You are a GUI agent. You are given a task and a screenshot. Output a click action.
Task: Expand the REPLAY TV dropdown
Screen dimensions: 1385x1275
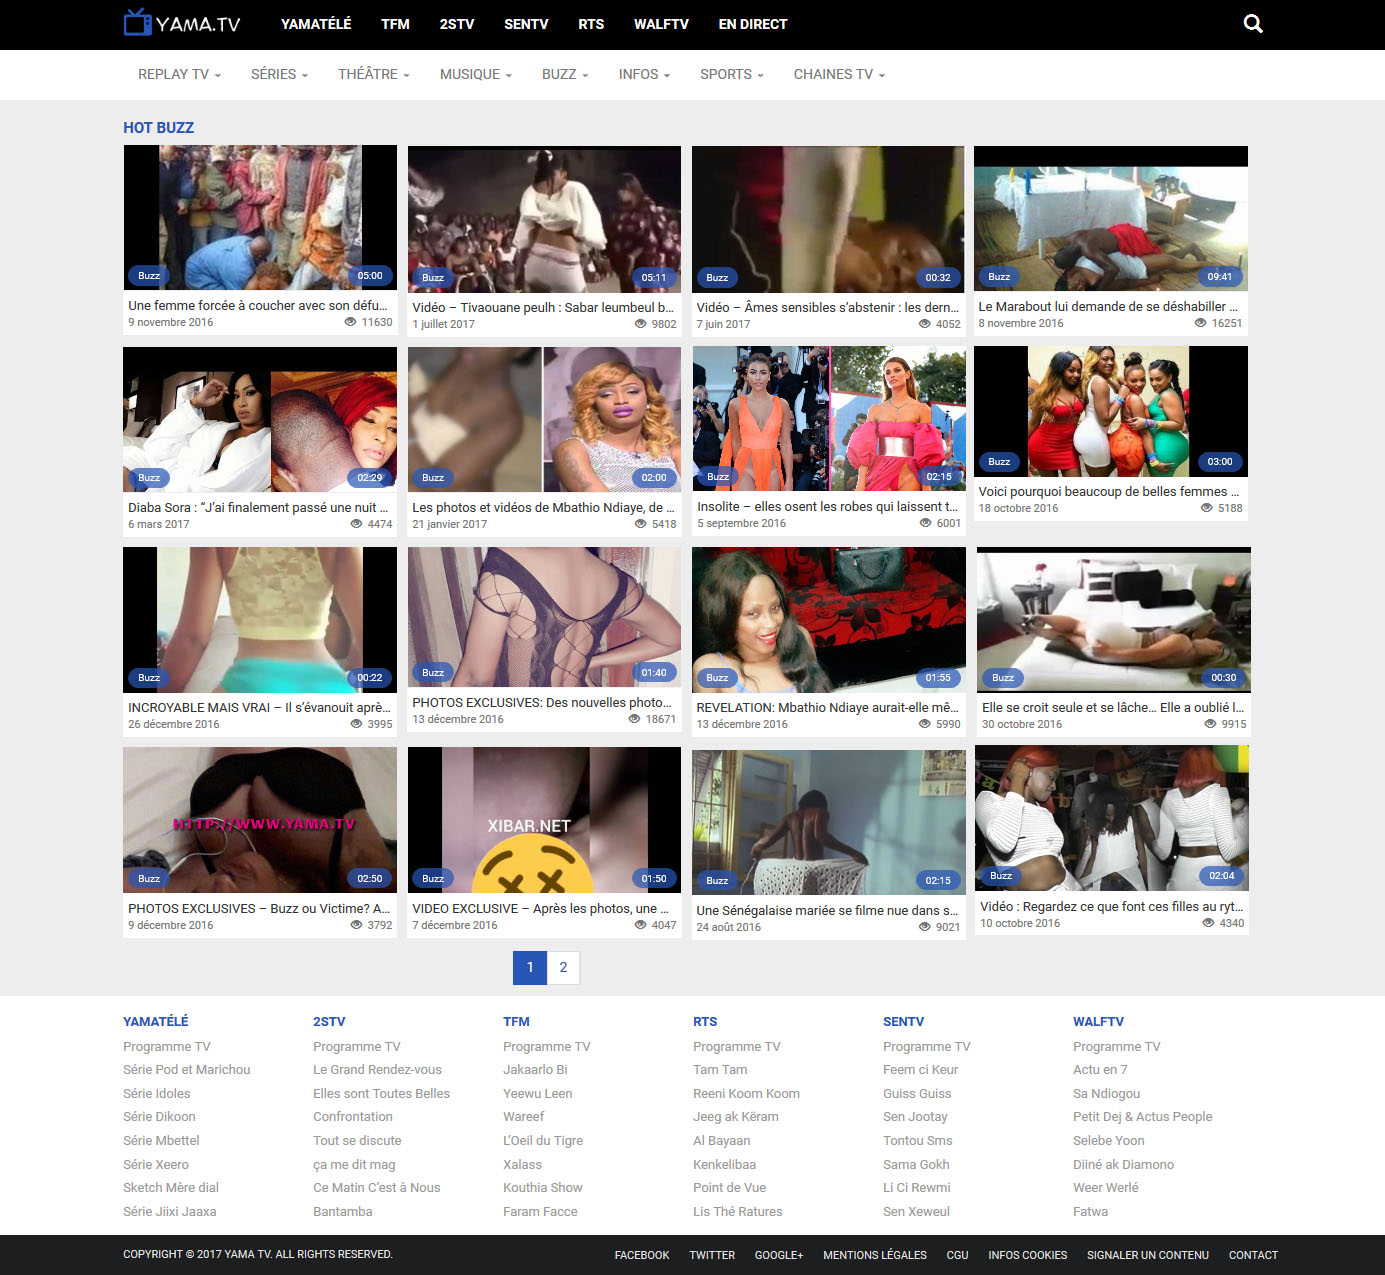(179, 74)
